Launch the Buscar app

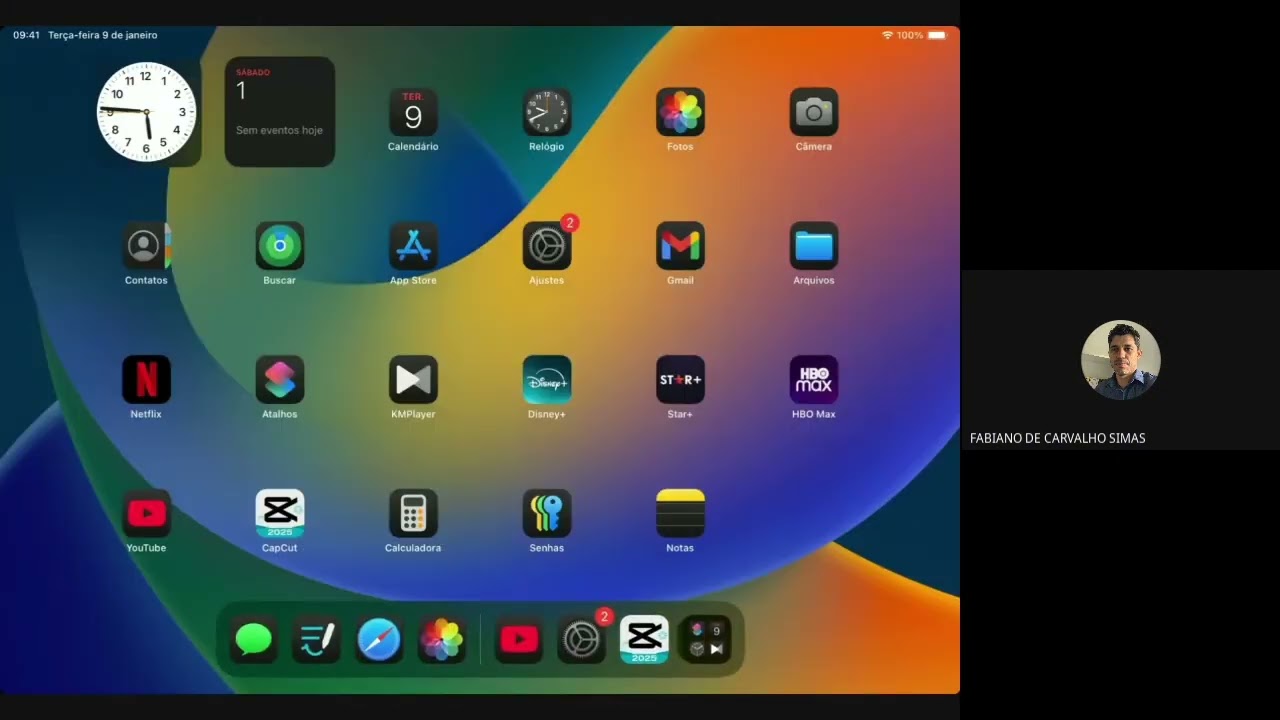pyautogui.click(x=280, y=246)
